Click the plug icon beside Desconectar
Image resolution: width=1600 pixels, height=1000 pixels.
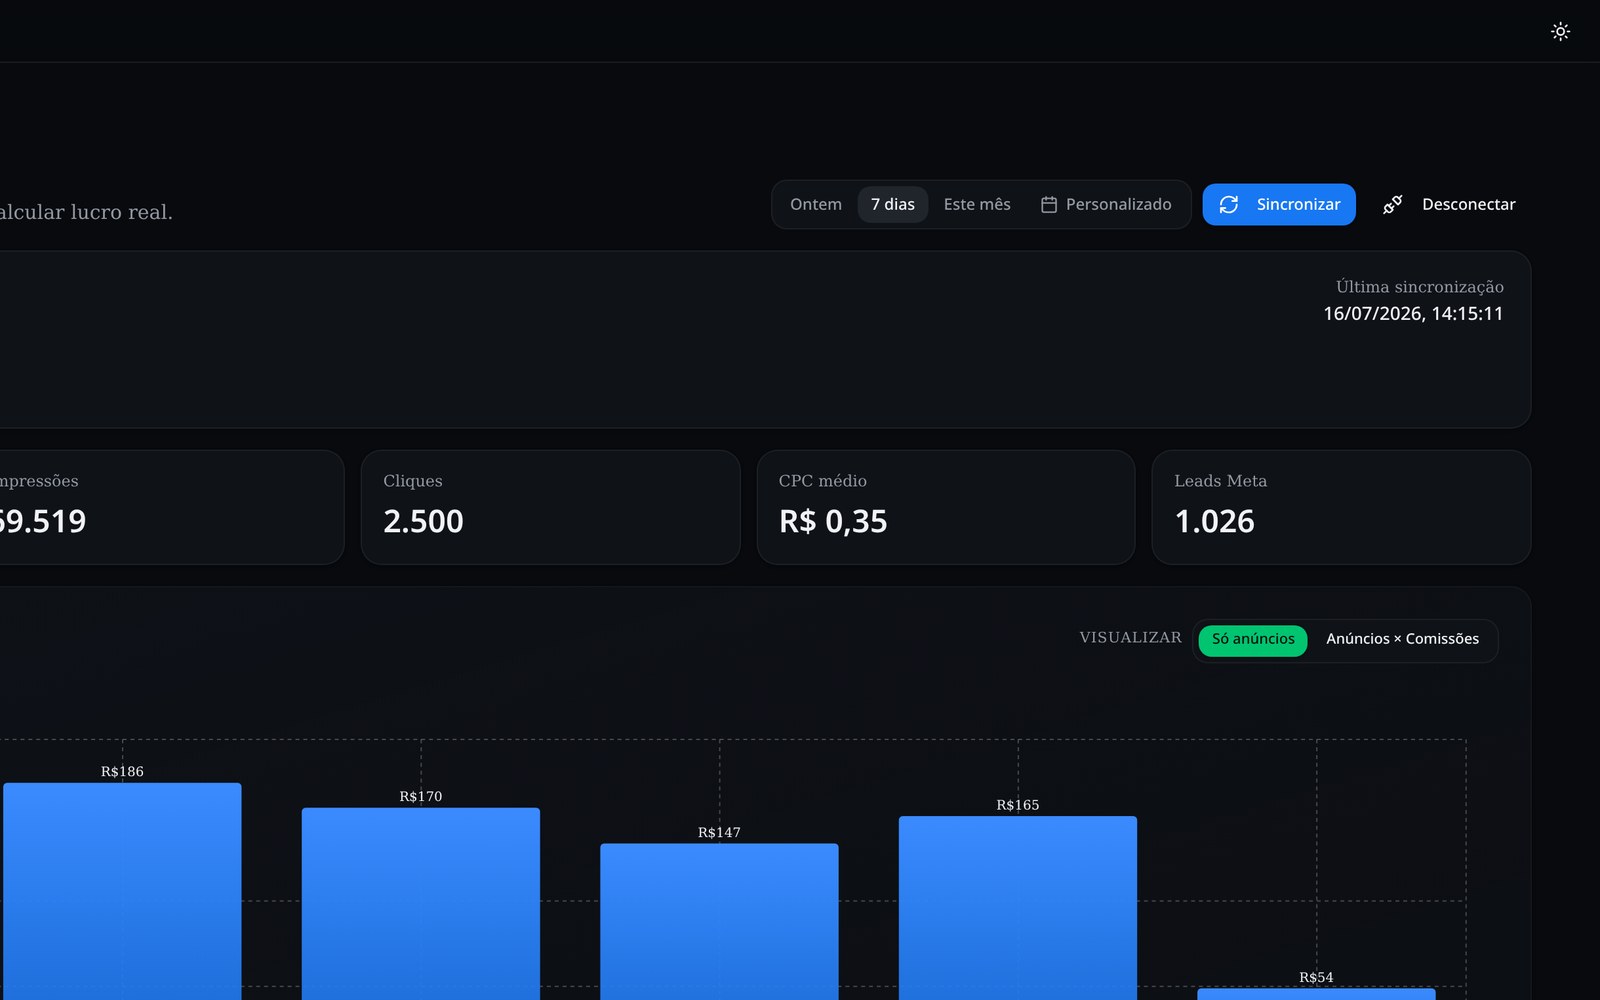point(1392,204)
